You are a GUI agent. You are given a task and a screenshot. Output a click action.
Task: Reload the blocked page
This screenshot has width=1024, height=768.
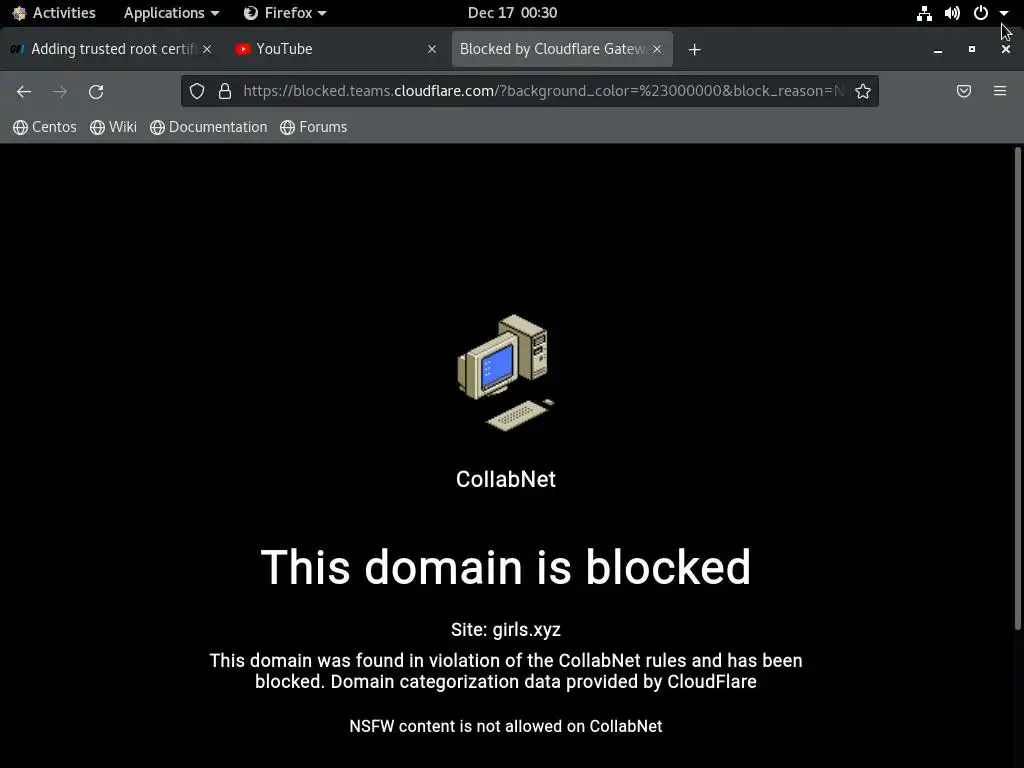click(x=96, y=91)
